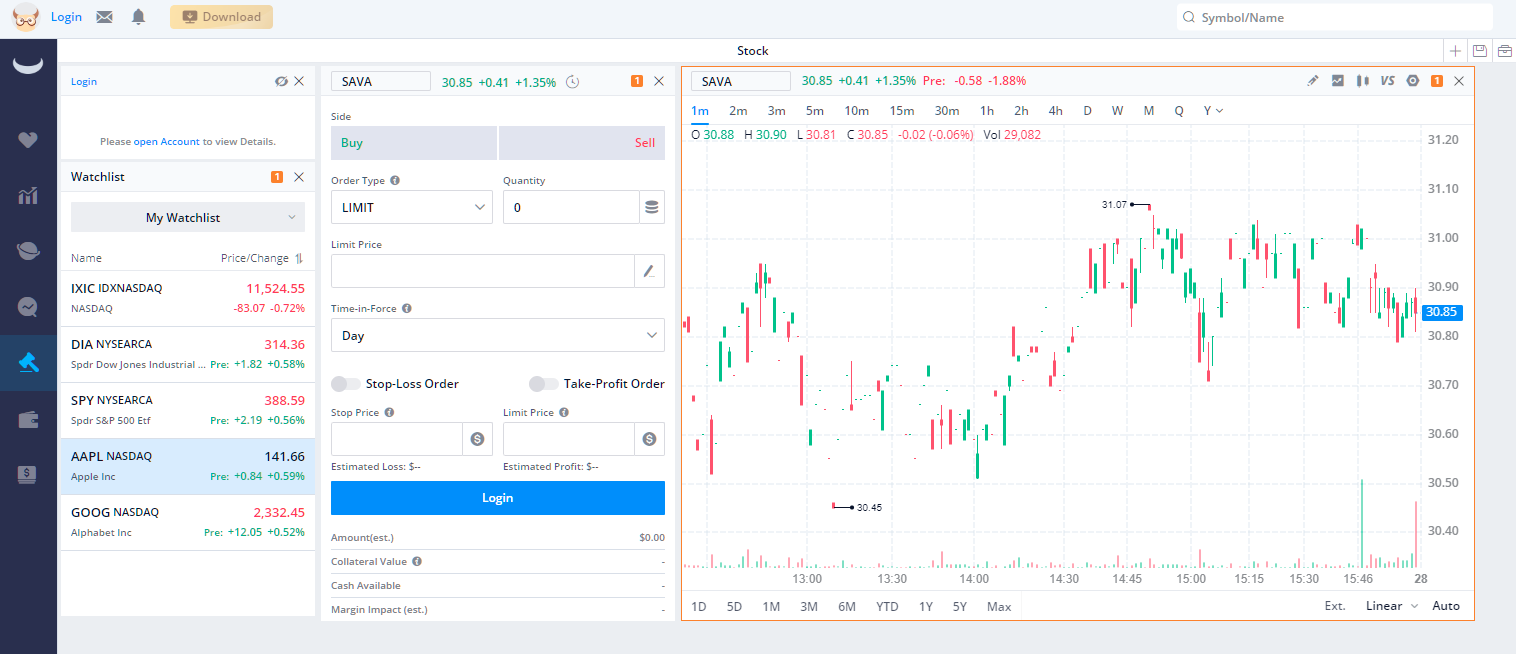This screenshot has height=654, width=1516.
Task: Click the Order Type info icon
Action: click(x=395, y=181)
